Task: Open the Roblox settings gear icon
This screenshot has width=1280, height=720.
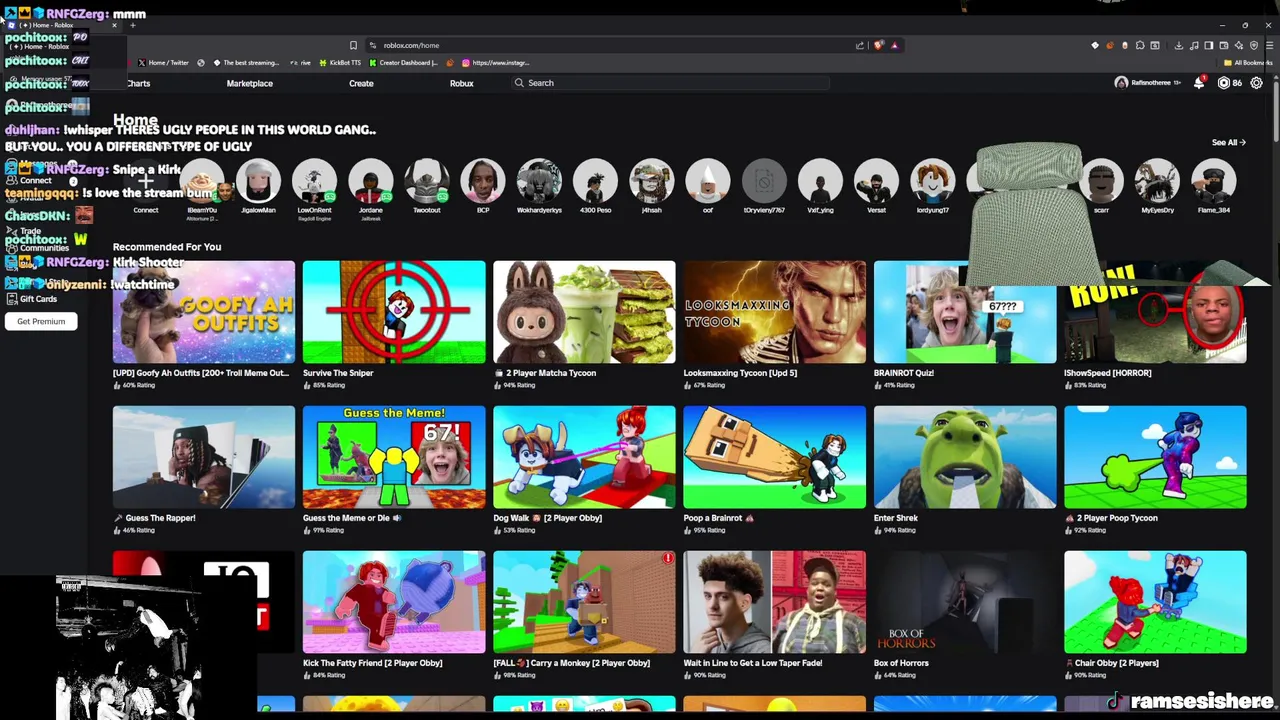Action: tap(1257, 83)
